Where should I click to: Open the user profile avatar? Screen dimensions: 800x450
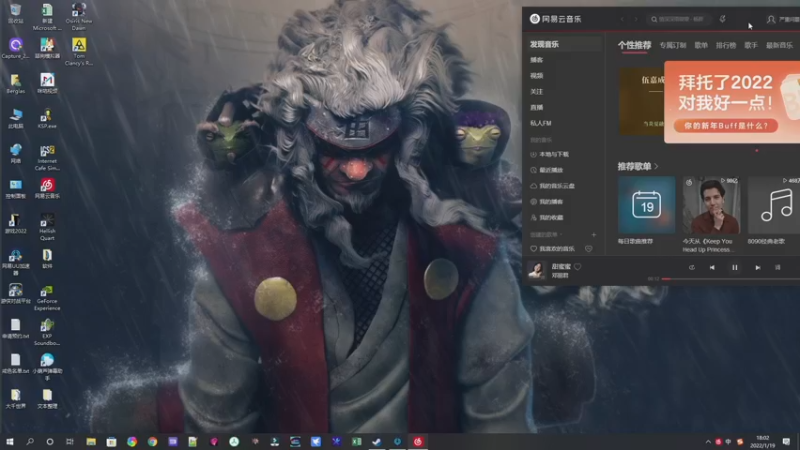click(771, 19)
